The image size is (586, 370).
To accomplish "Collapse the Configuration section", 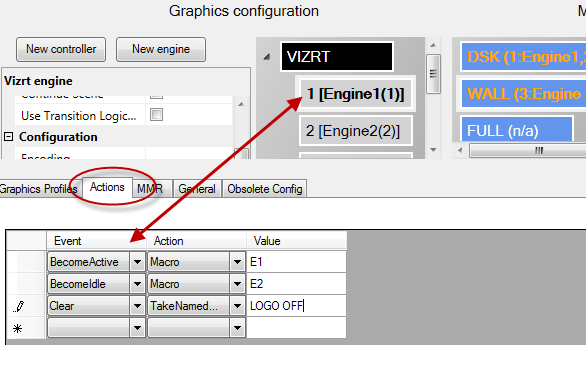I will pyautogui.click(x=8, y=137).
